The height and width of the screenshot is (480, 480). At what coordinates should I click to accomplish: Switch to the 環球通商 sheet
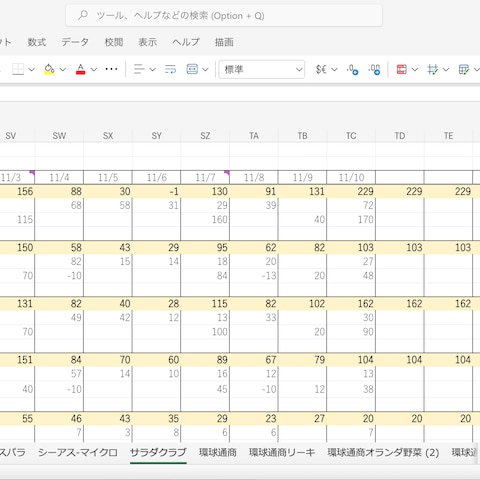point(218,452)
